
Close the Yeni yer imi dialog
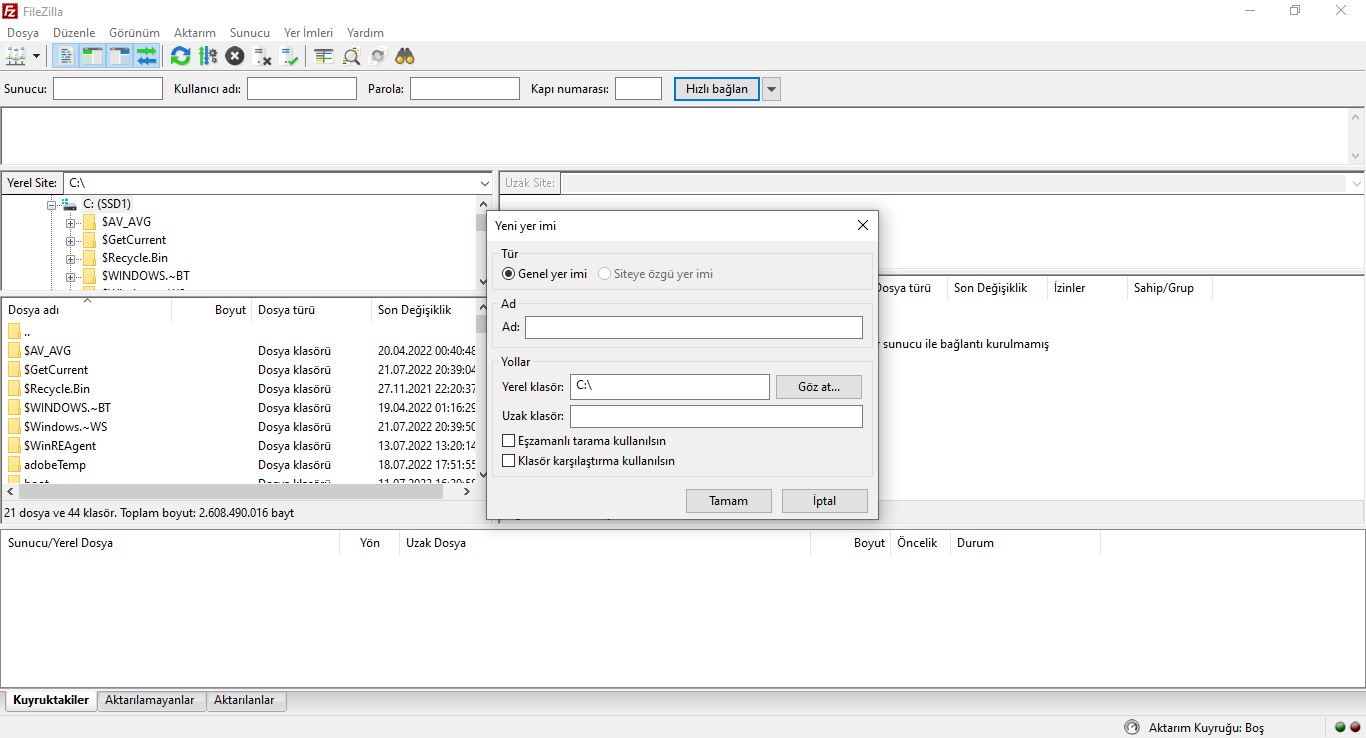pos(863,225)
